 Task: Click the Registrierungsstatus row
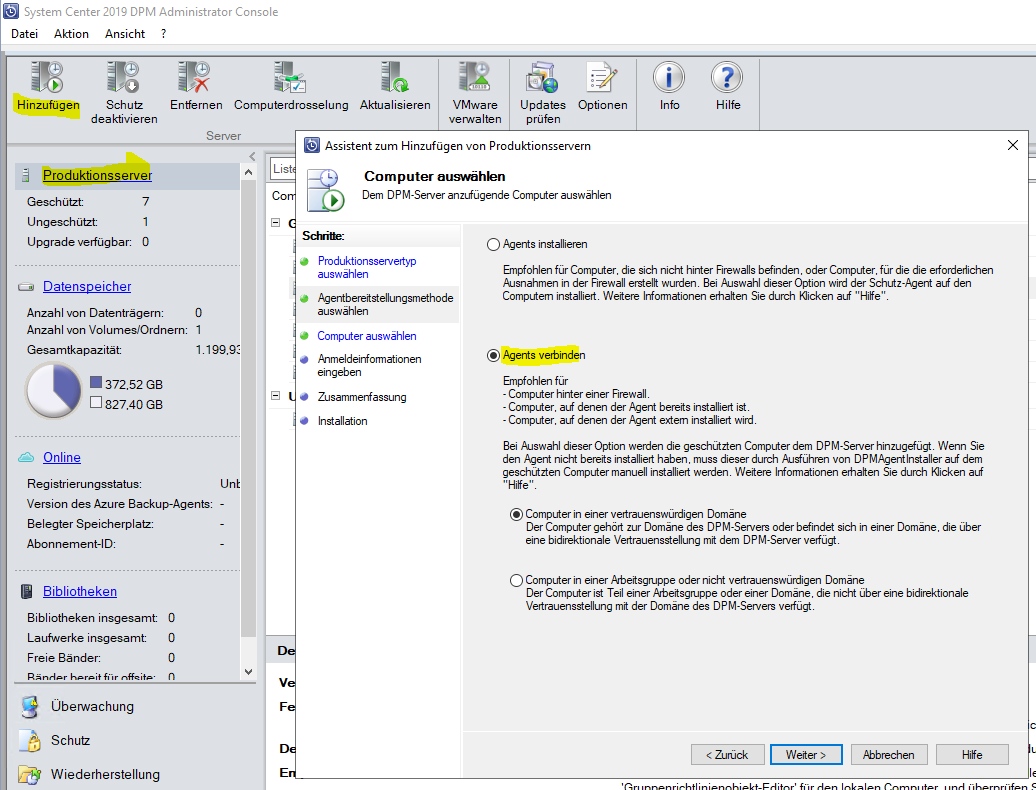point(133,484)
